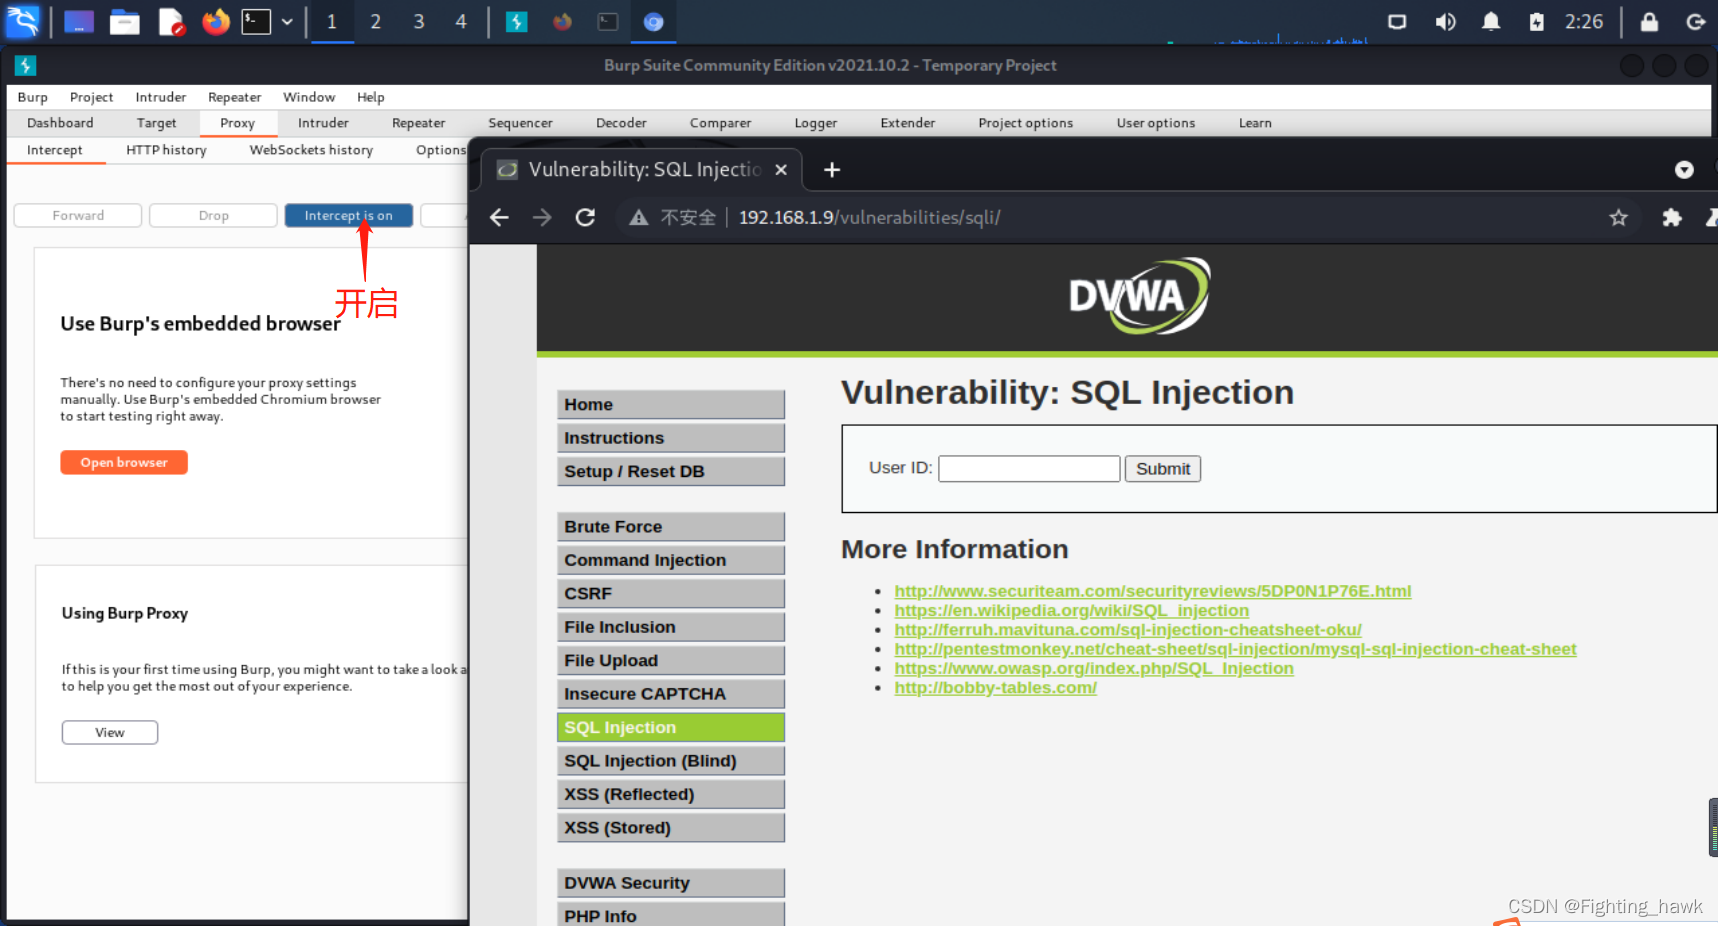This screenshot has width=1718, height=926.
Task: Open the Project menu
Action: pyautogui.click(x=91, y=97)
